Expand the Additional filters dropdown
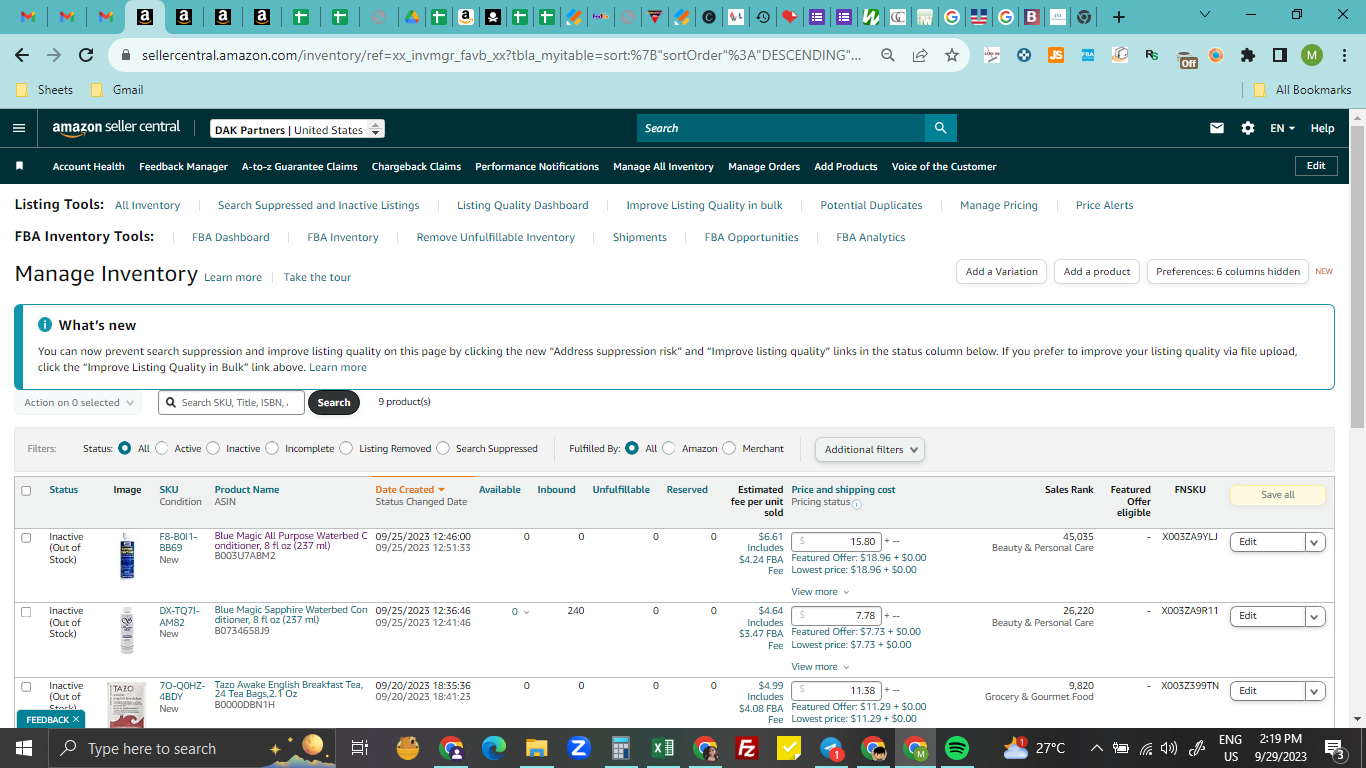The height and width of the screenshot is (768, 1366). tap(870, 450)
